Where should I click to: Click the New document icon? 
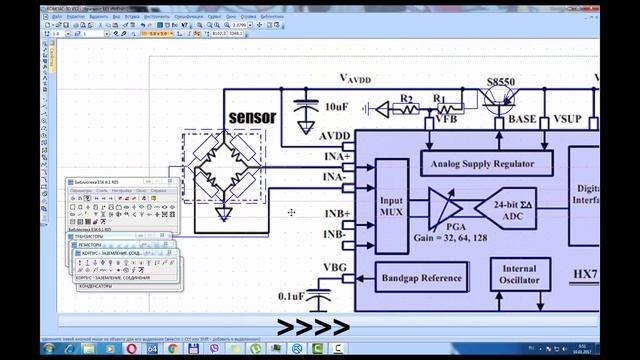(x=47, y=25)
